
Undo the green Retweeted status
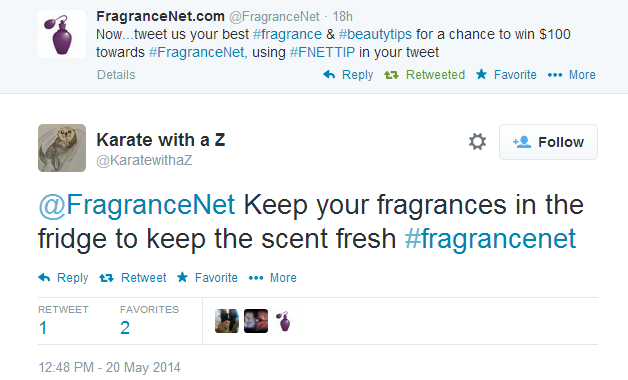(x=425, y=74)
